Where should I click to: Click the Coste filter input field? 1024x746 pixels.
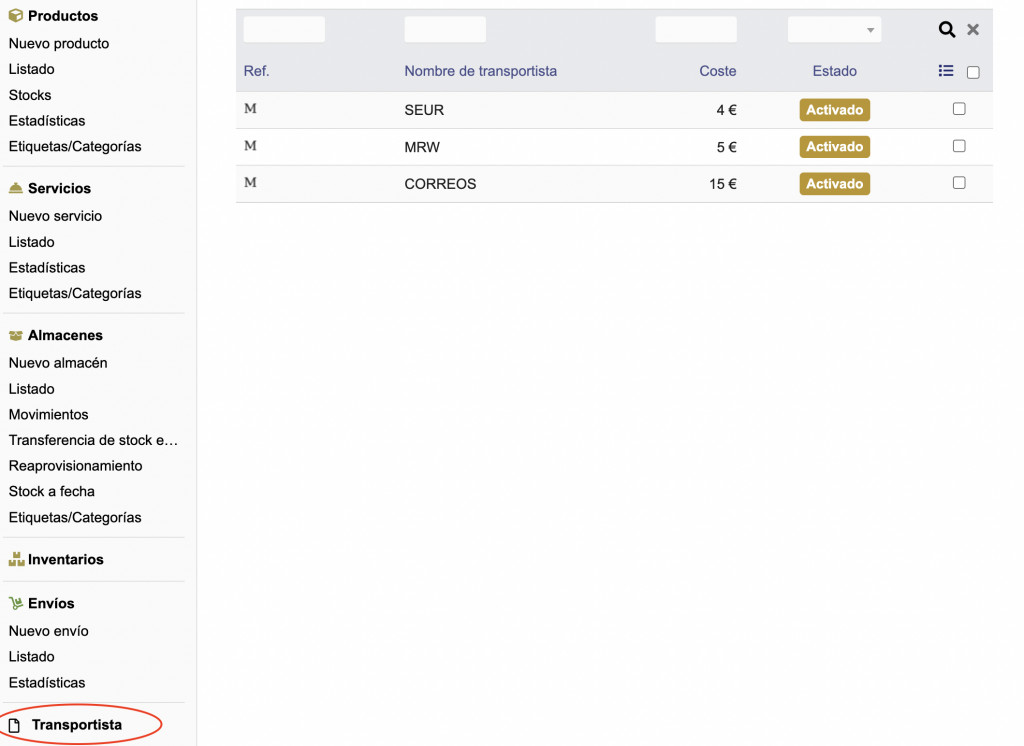696,30
